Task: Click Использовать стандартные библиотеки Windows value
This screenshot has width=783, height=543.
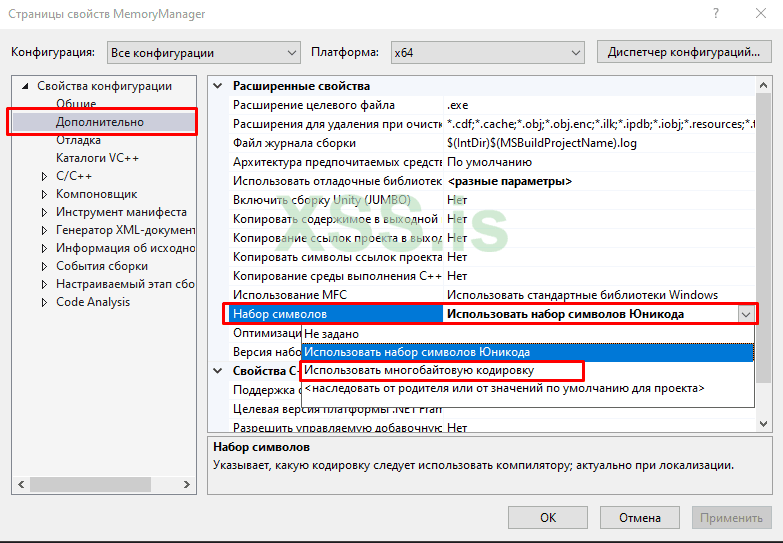Action: (599, 295)
